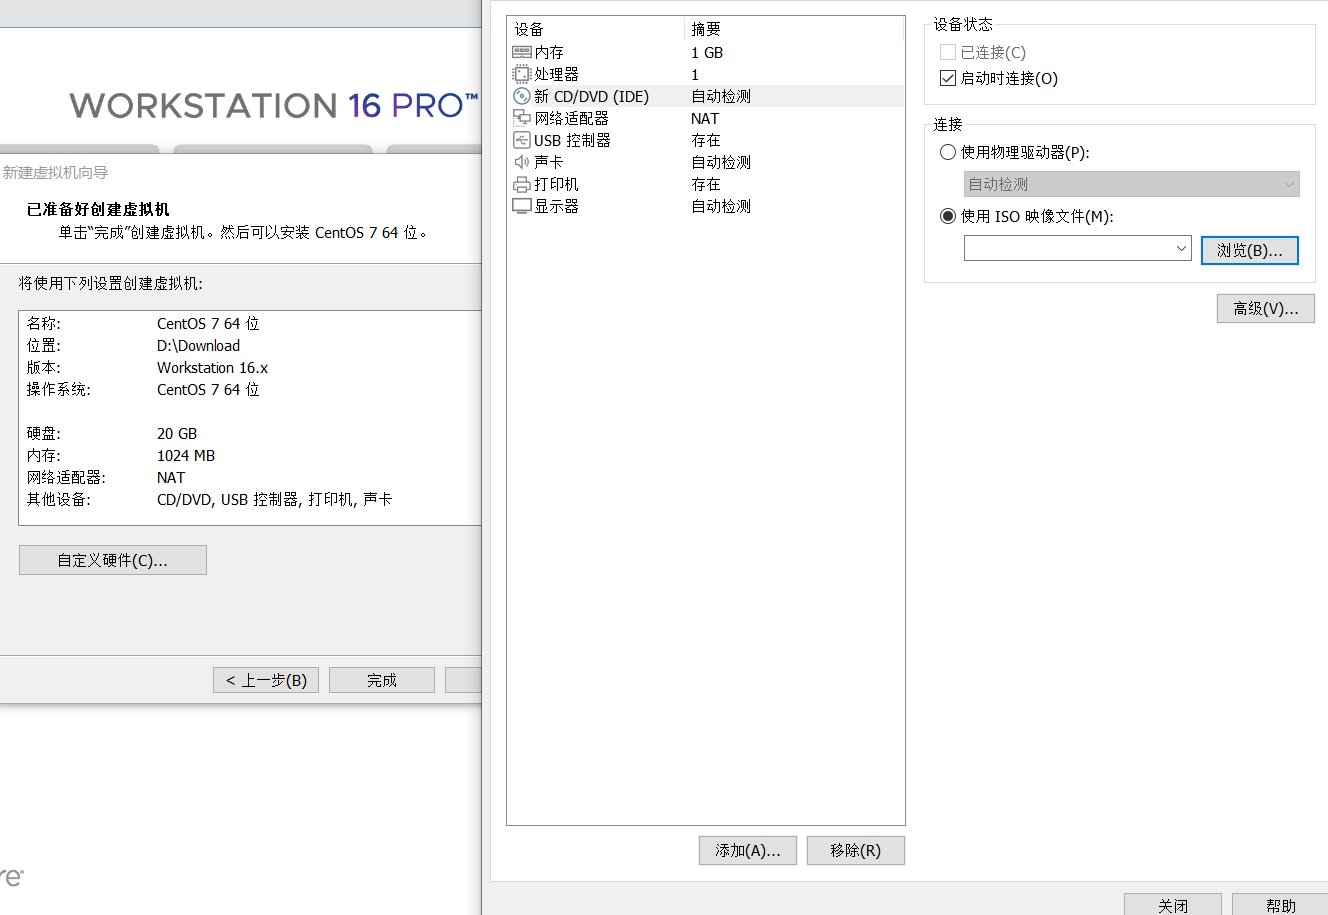
Task: Select the processor chip icon
Action: [x=521, y=74]
